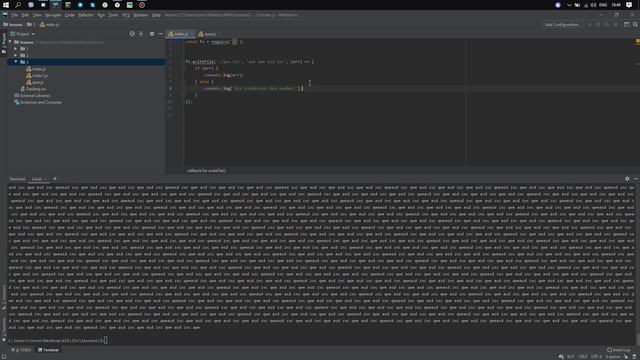This screenshot has width=640, height=360.
Task: Open the Window menu
Action: click(141, 15)
